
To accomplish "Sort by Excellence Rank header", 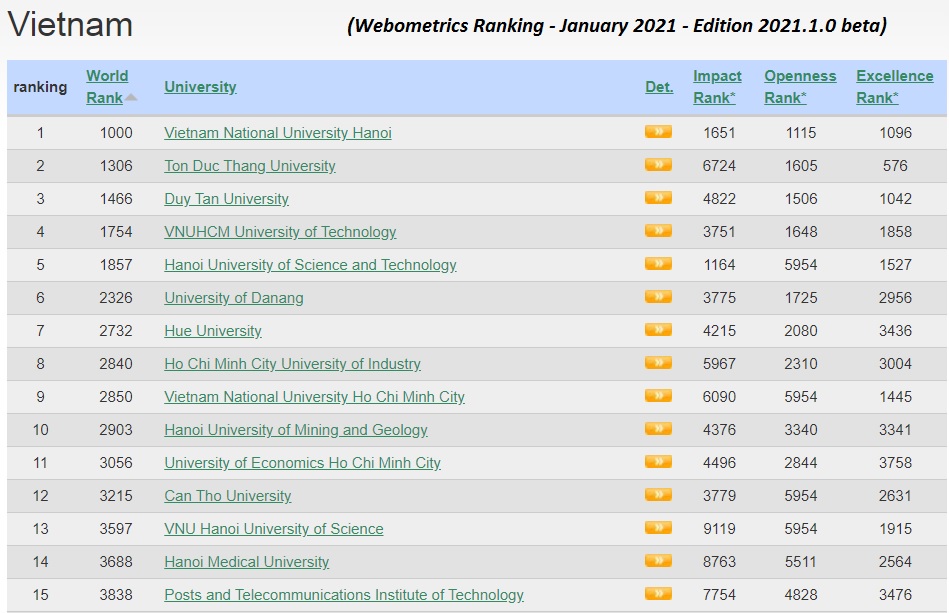I will point(894,86).
